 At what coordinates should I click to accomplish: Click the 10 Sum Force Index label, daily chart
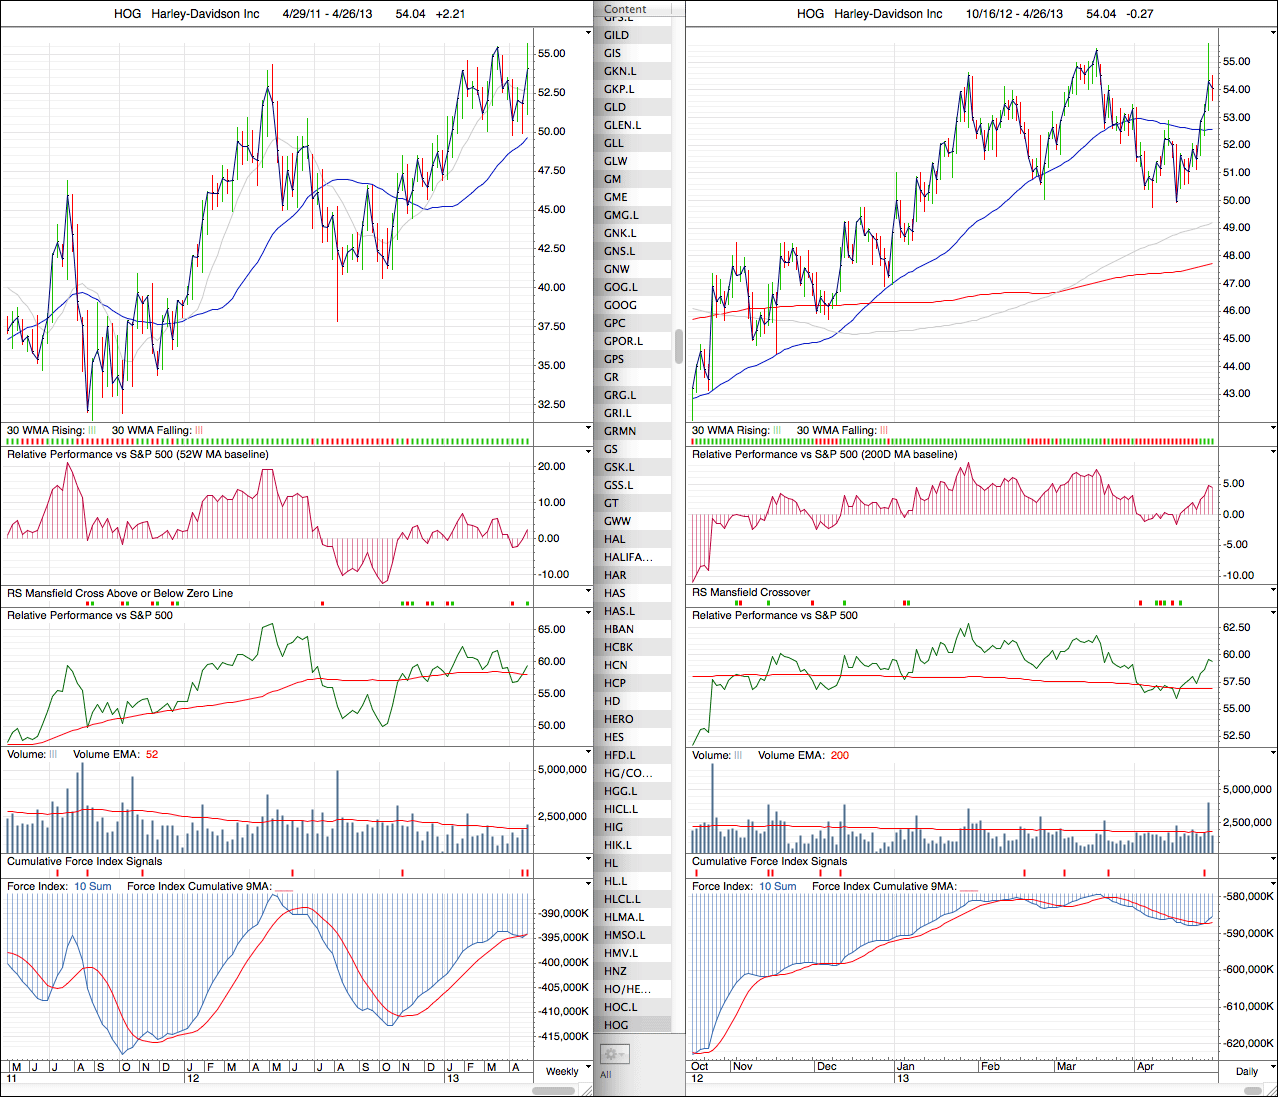click(x=777, y=887)
